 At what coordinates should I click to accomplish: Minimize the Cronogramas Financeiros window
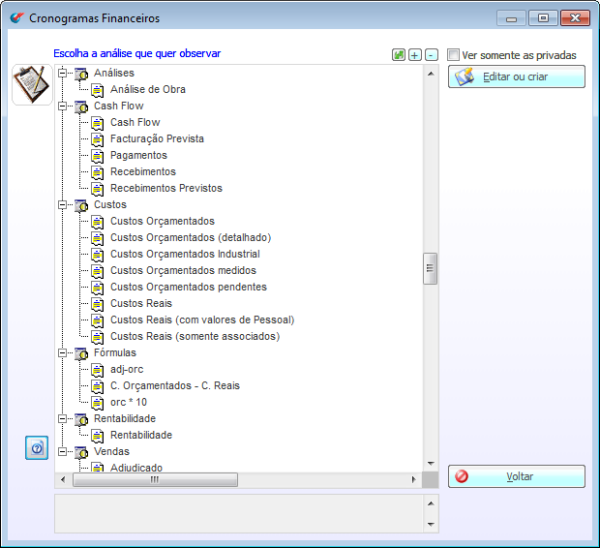[511, 18]
